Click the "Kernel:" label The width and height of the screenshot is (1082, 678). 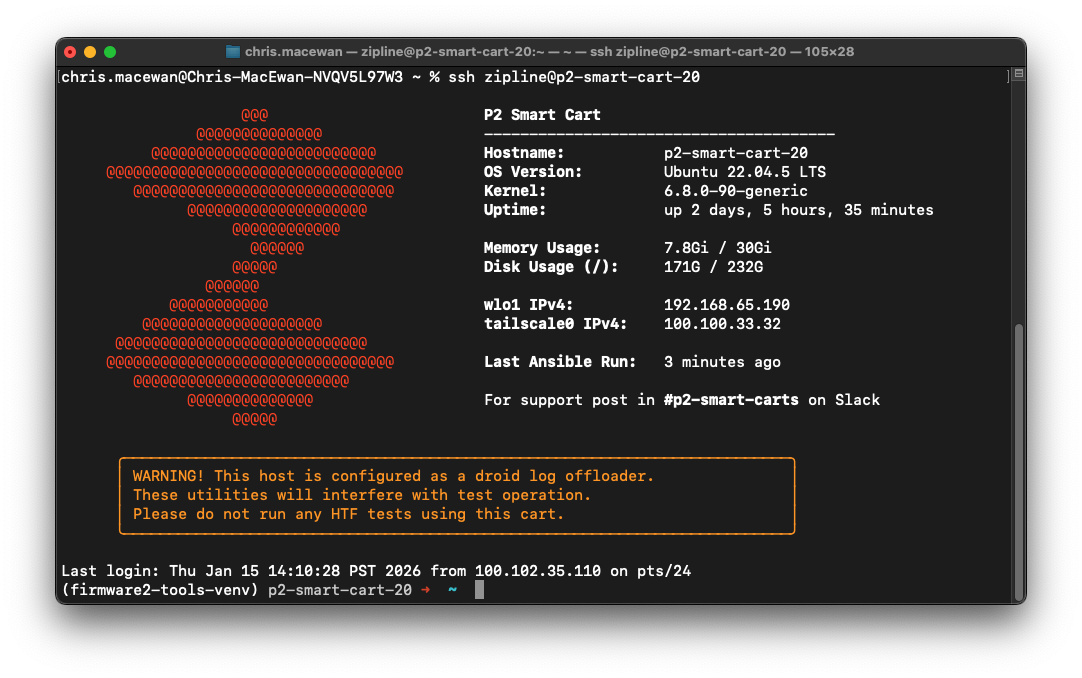[x=515, y=190]
